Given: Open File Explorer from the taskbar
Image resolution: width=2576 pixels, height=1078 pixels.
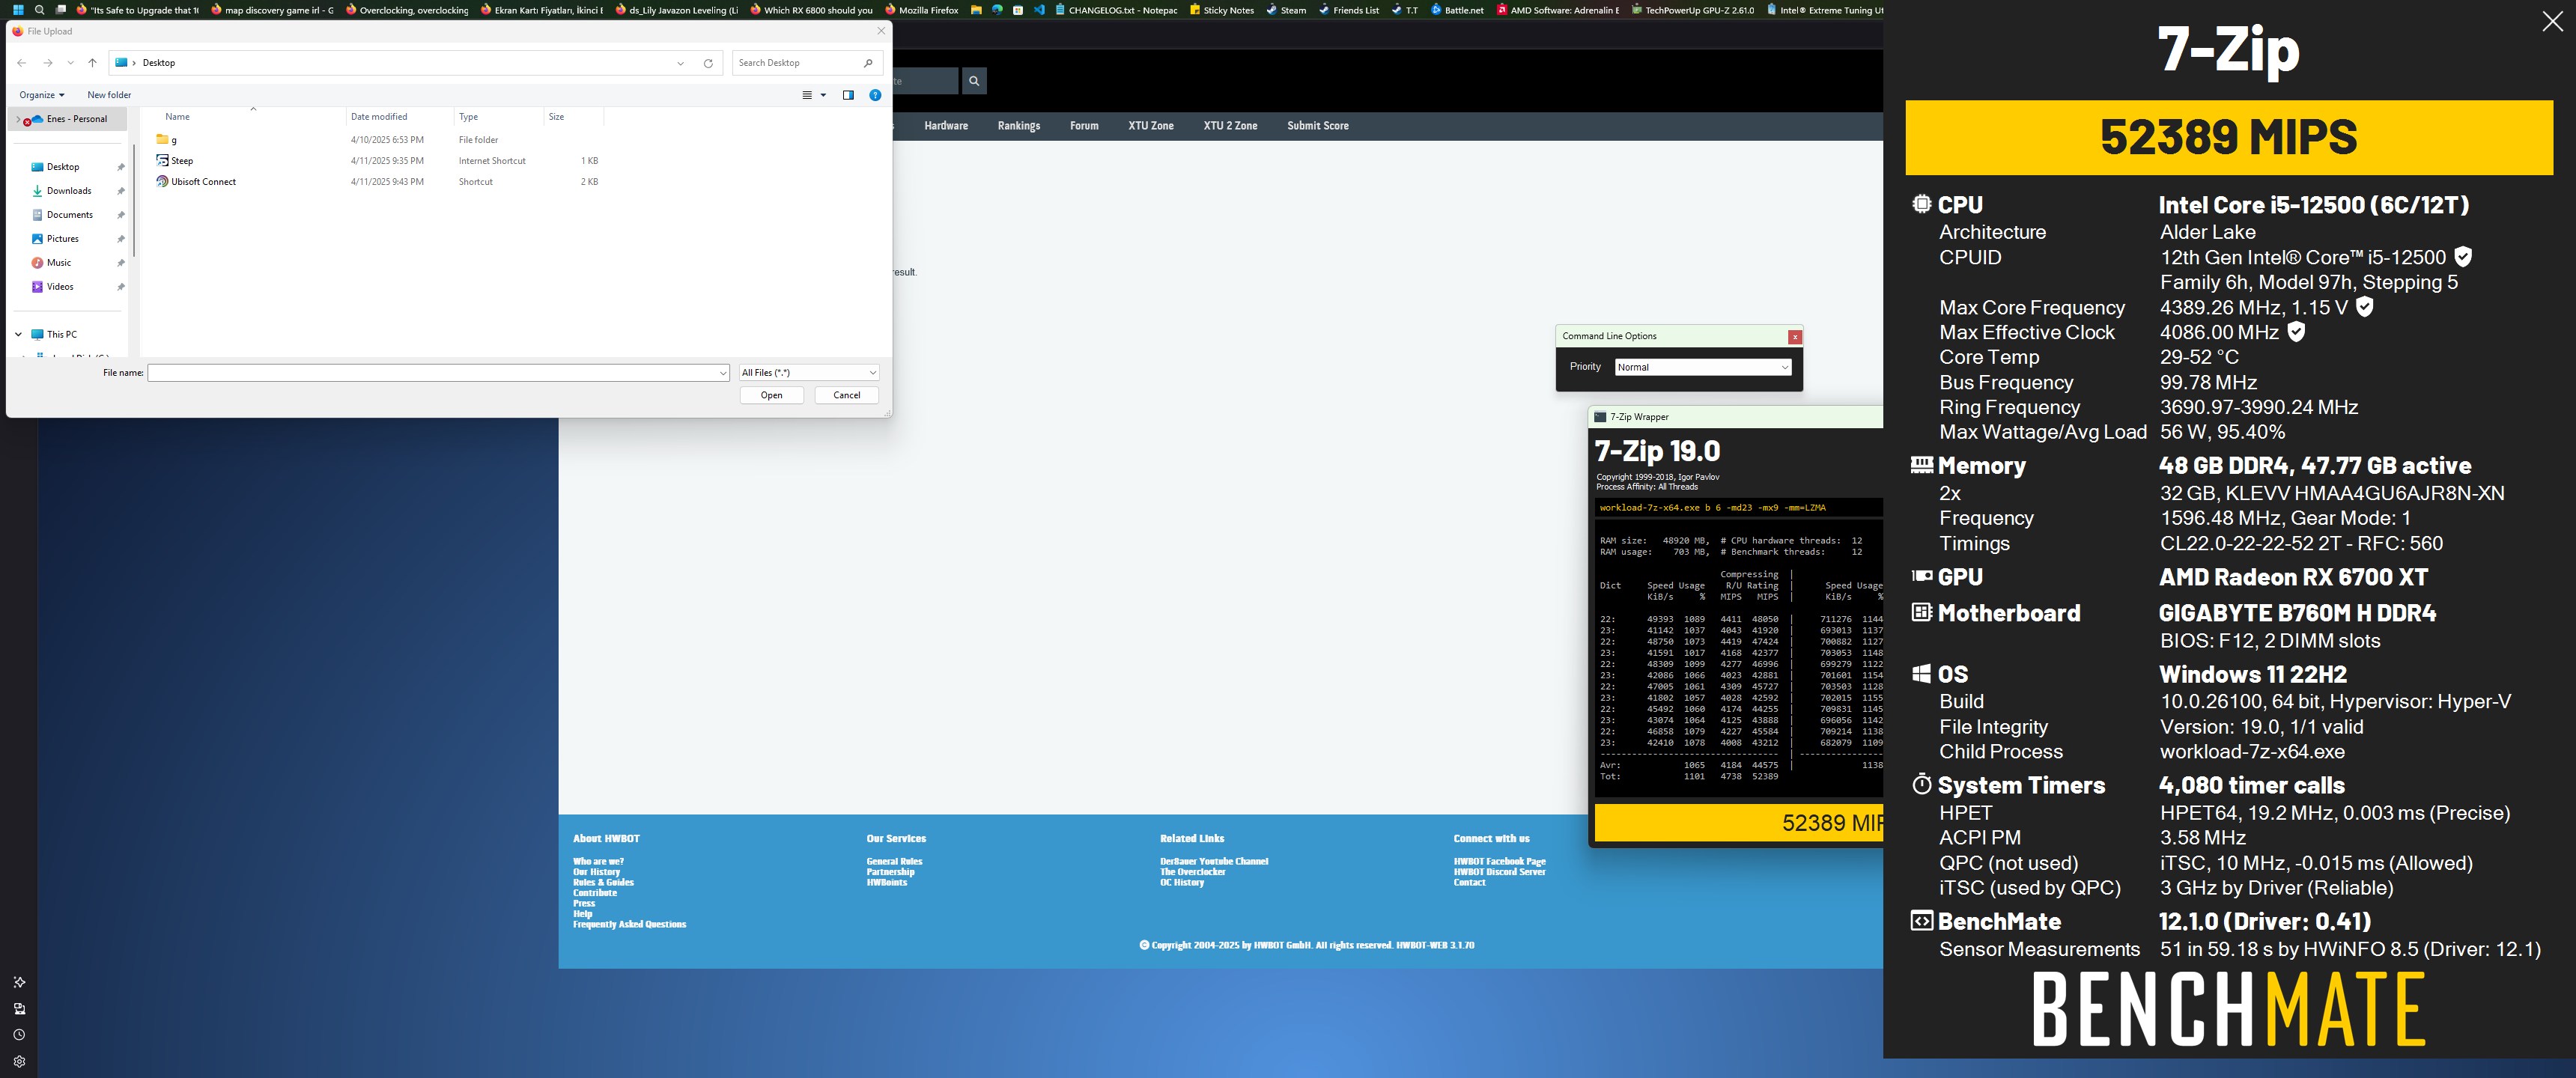Looking at the screenshot, I should tap(976, 10).
